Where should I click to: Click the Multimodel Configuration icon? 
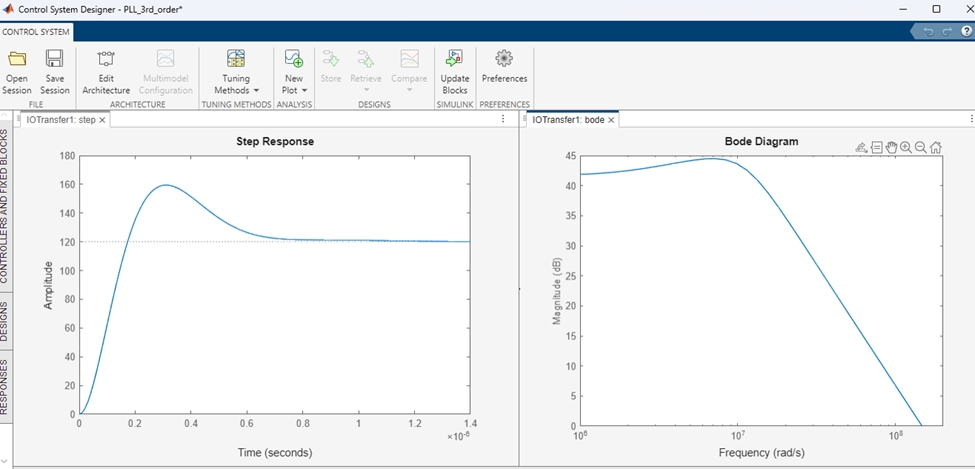(x=165, y=59)
